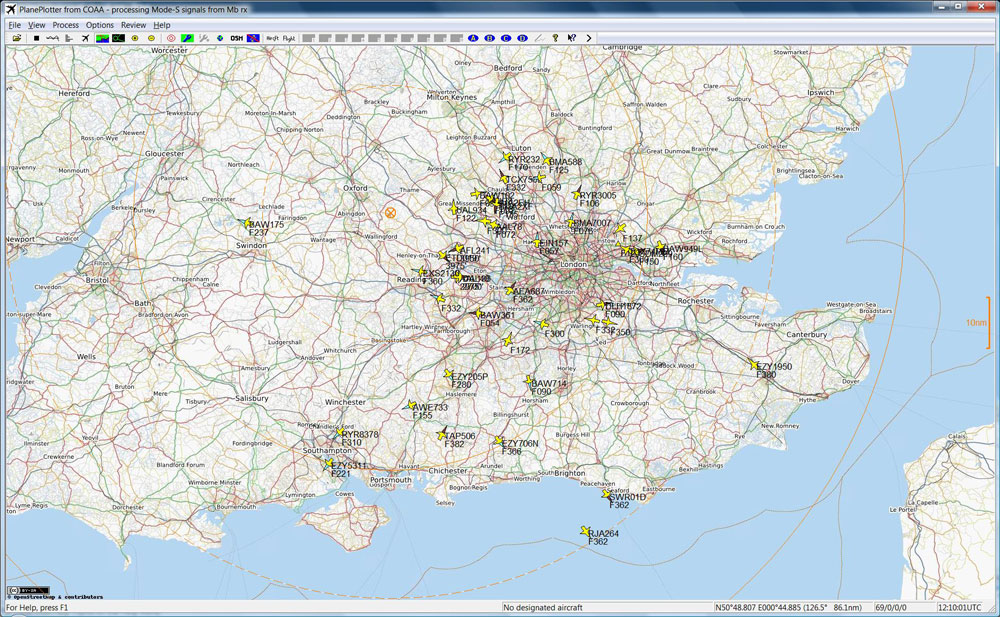
Task: Click the wrench and screwdriver options icon
Action: pos(203,38)
